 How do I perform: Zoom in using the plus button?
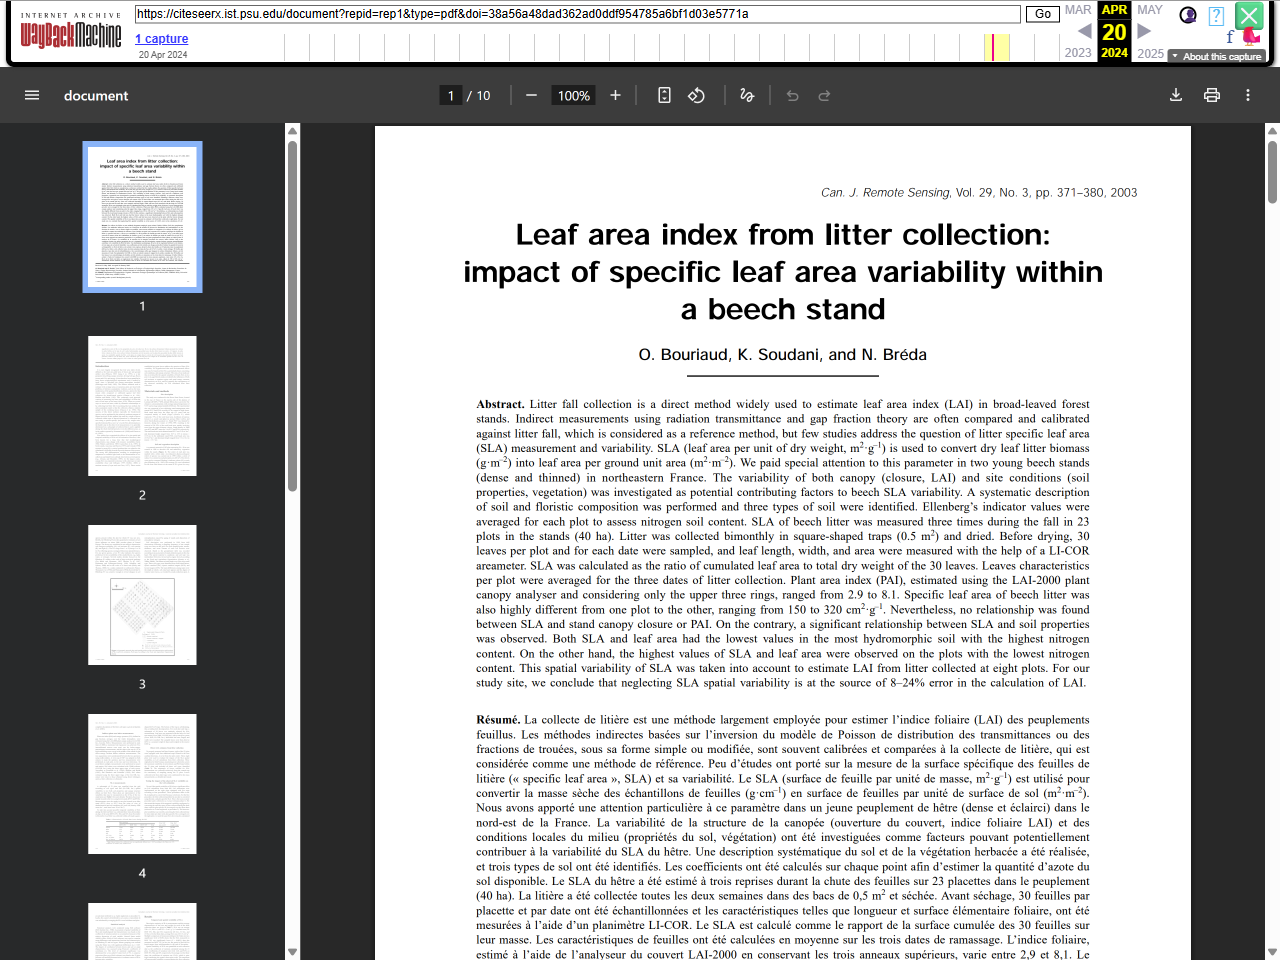pyautogui.click(x=615, y=95)
